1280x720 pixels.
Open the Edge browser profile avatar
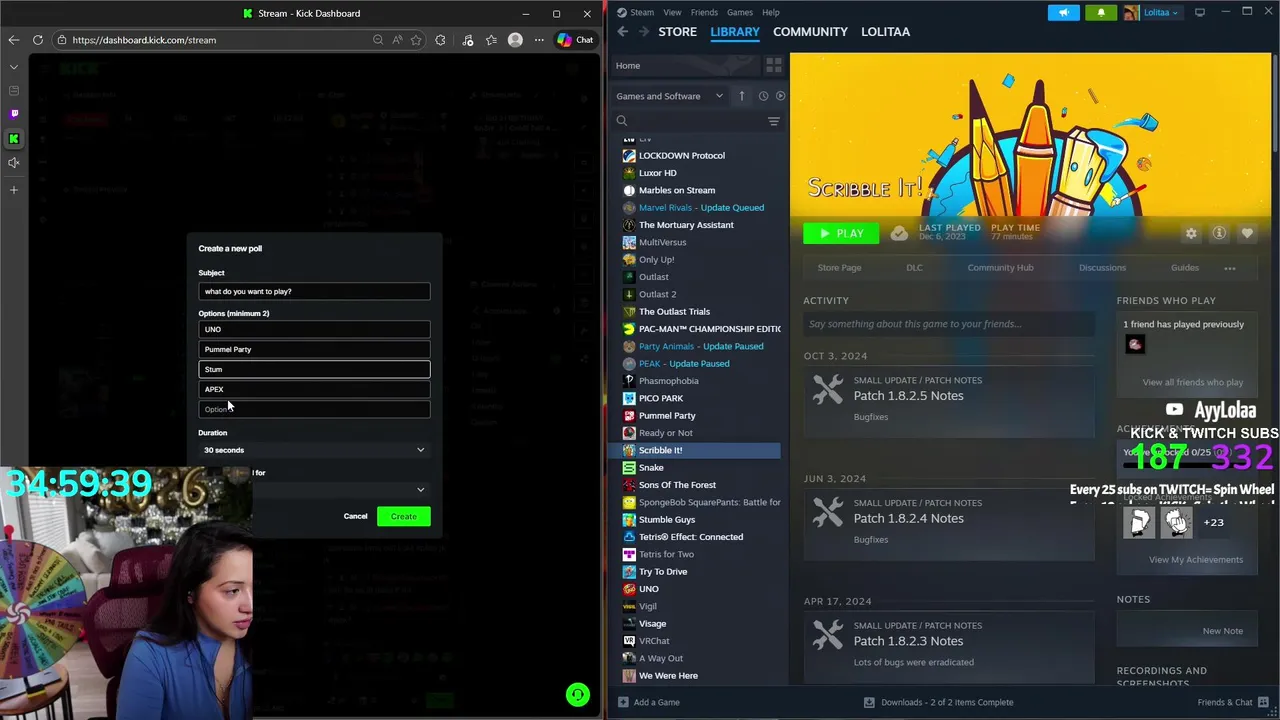coord(515,40)
